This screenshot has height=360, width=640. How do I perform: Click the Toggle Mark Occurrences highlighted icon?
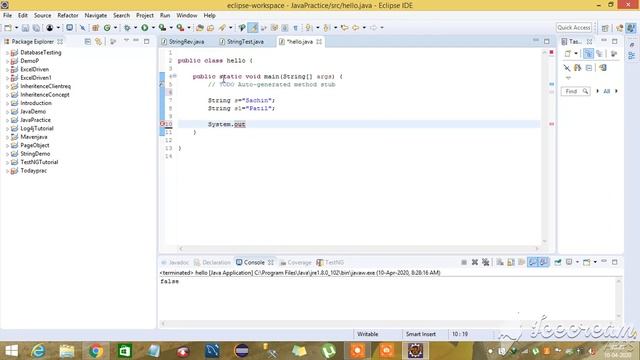[x=253, y=28]
